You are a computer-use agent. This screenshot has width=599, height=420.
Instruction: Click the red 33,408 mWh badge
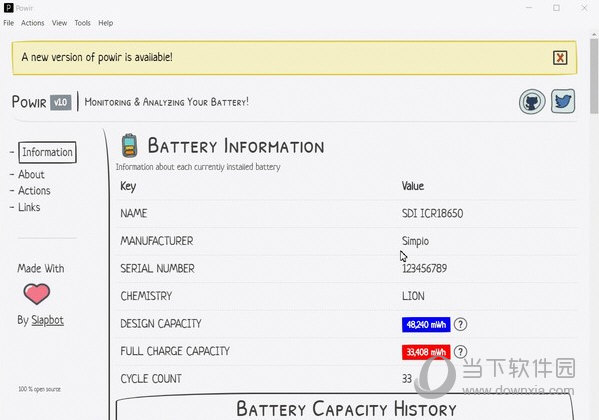click(426, 352)
